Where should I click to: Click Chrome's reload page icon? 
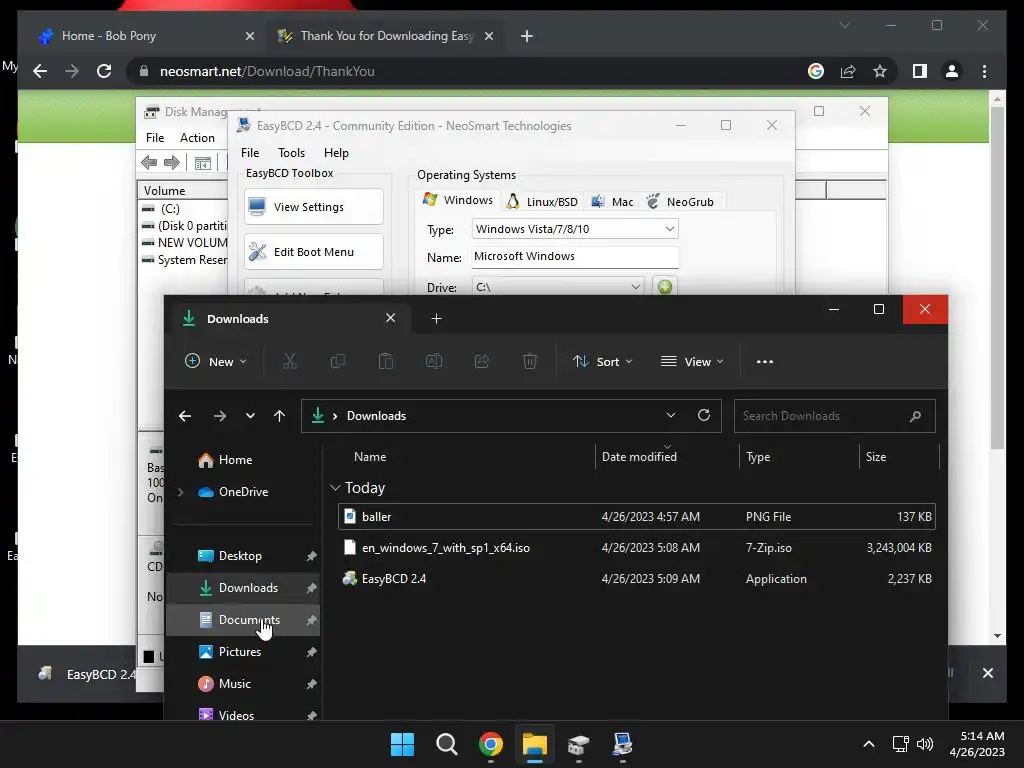[104, 71]
